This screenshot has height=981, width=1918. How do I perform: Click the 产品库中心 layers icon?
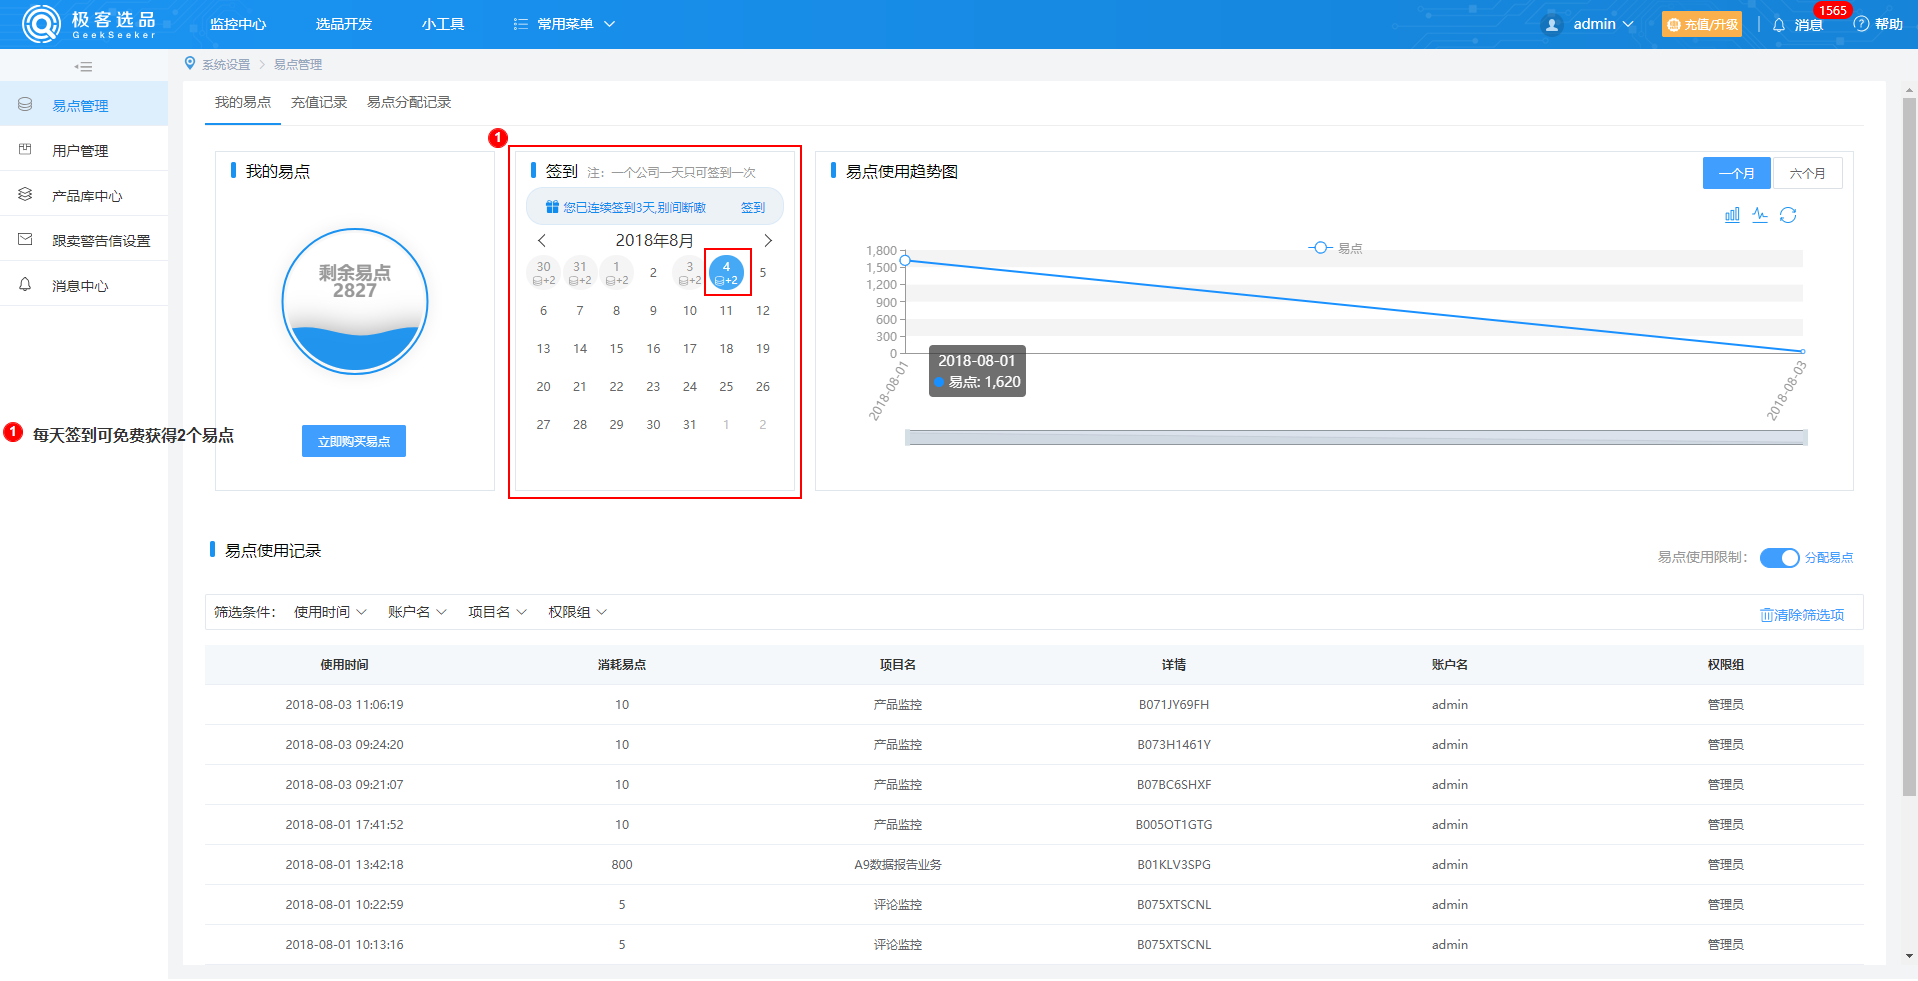pos(26,194)
